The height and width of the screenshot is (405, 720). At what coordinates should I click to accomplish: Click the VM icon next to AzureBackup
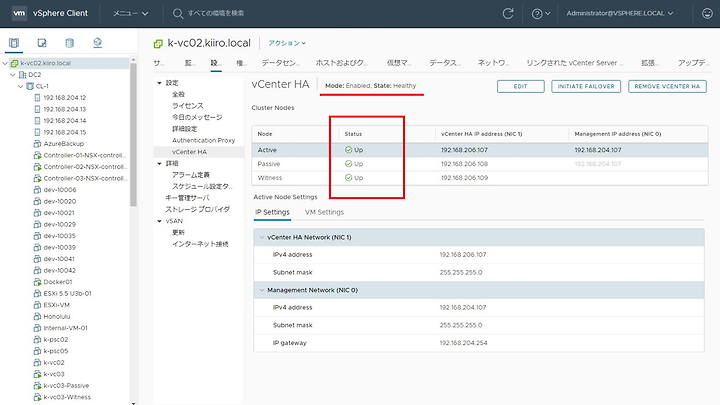37,144
